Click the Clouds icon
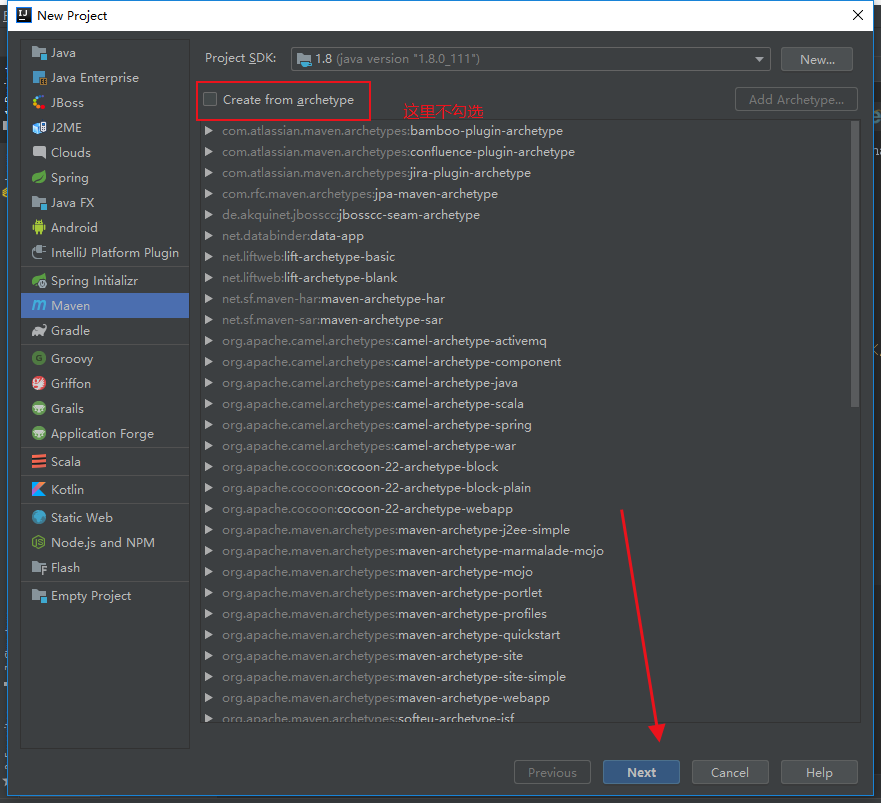 (39, 152)
